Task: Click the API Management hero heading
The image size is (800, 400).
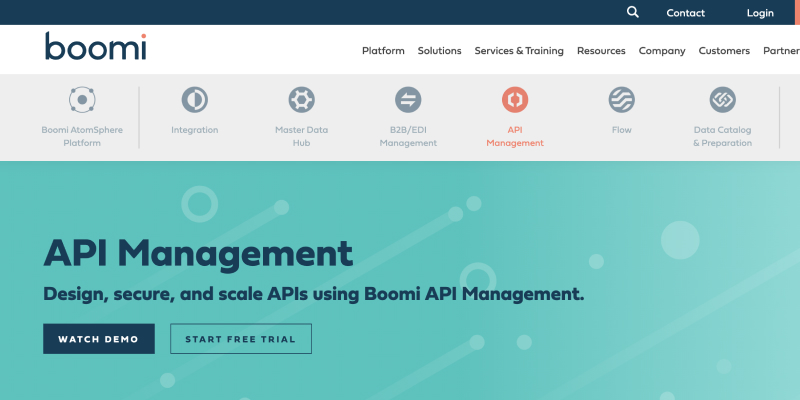Action: click(198, 254)
